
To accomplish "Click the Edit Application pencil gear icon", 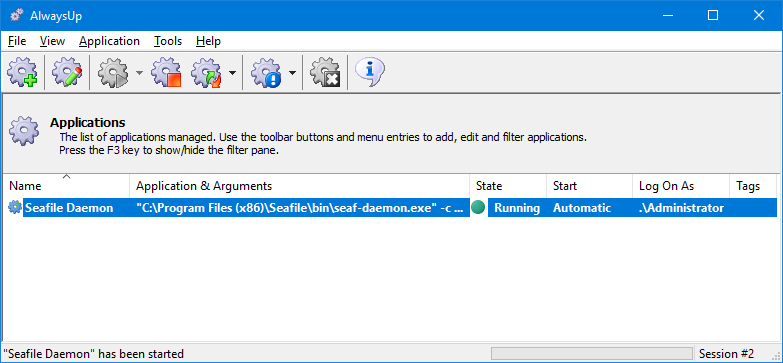I will click(x=67, y=73).
